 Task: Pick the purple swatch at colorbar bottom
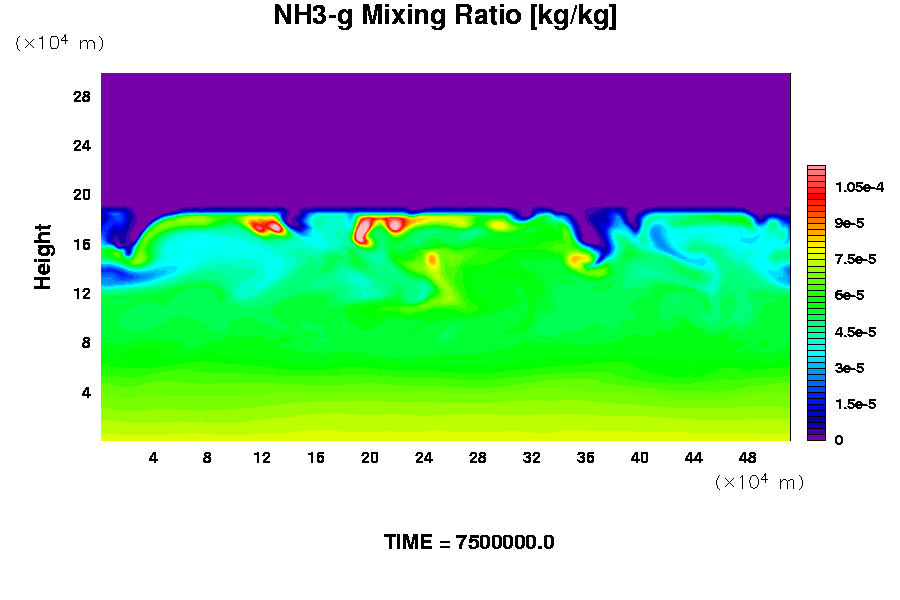[815, 436]
